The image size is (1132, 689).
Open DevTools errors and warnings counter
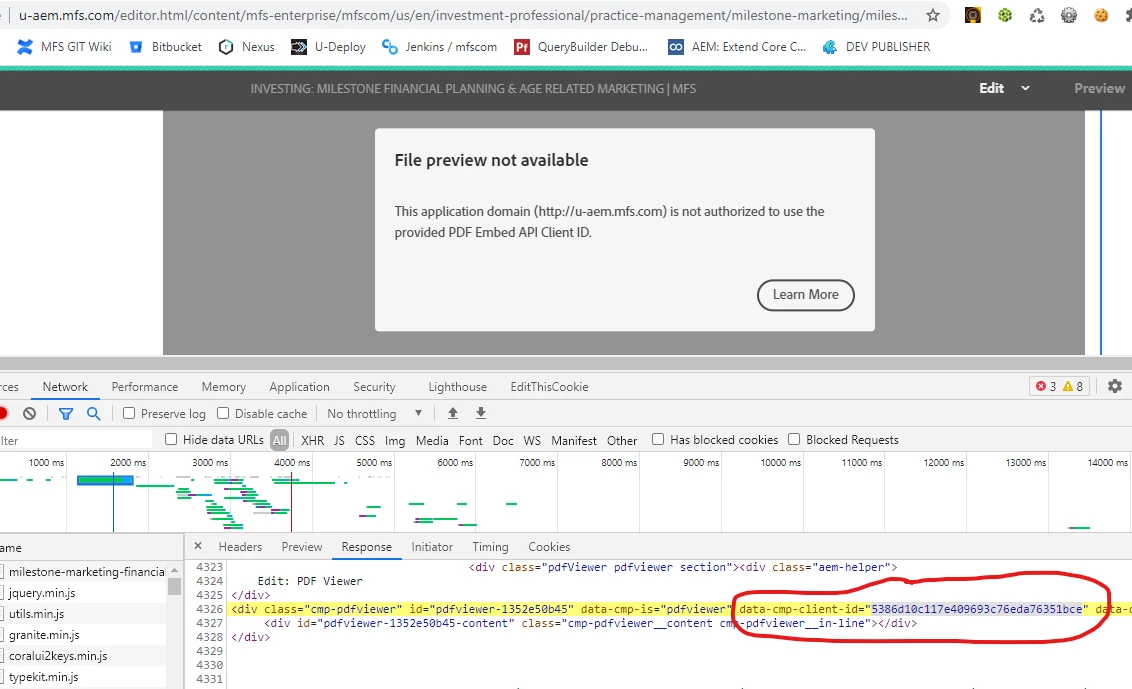(1059, 386)
